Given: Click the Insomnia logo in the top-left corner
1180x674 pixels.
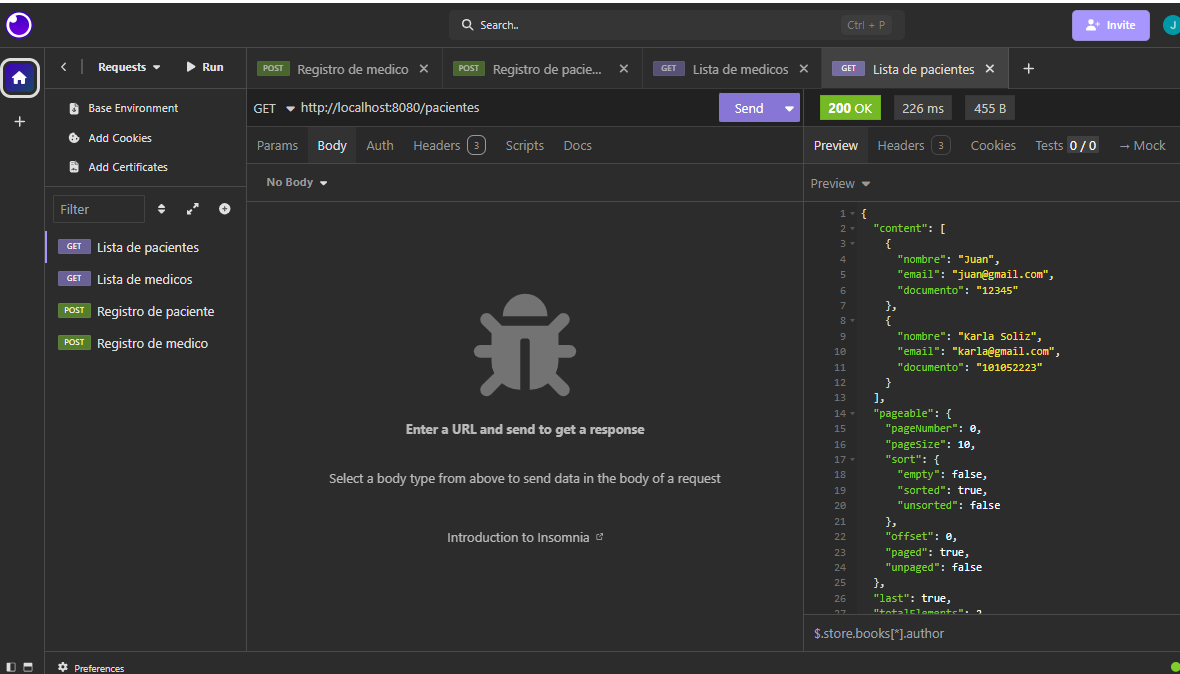Looking at the screenshot, I should pyautogui.click(x=19, y=25).
